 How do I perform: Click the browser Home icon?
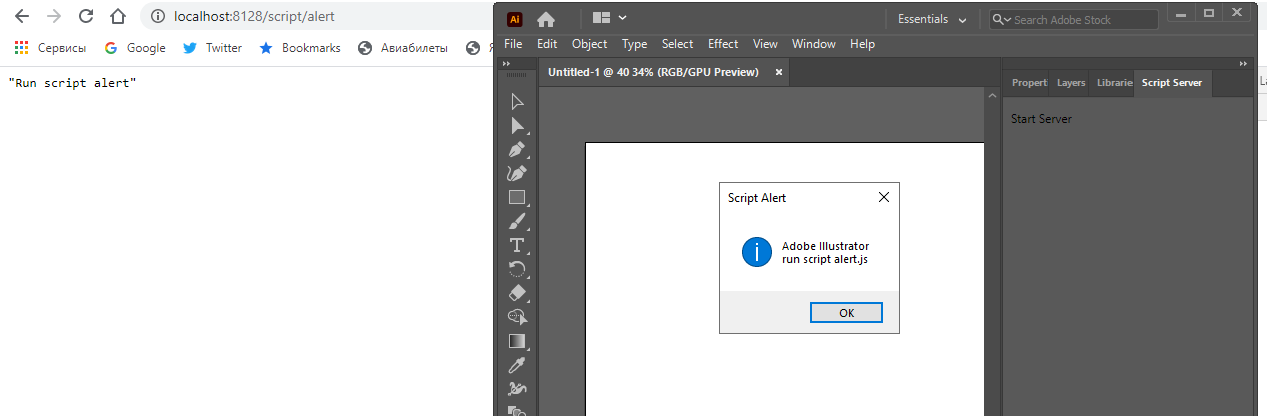[x=118, y=16]
